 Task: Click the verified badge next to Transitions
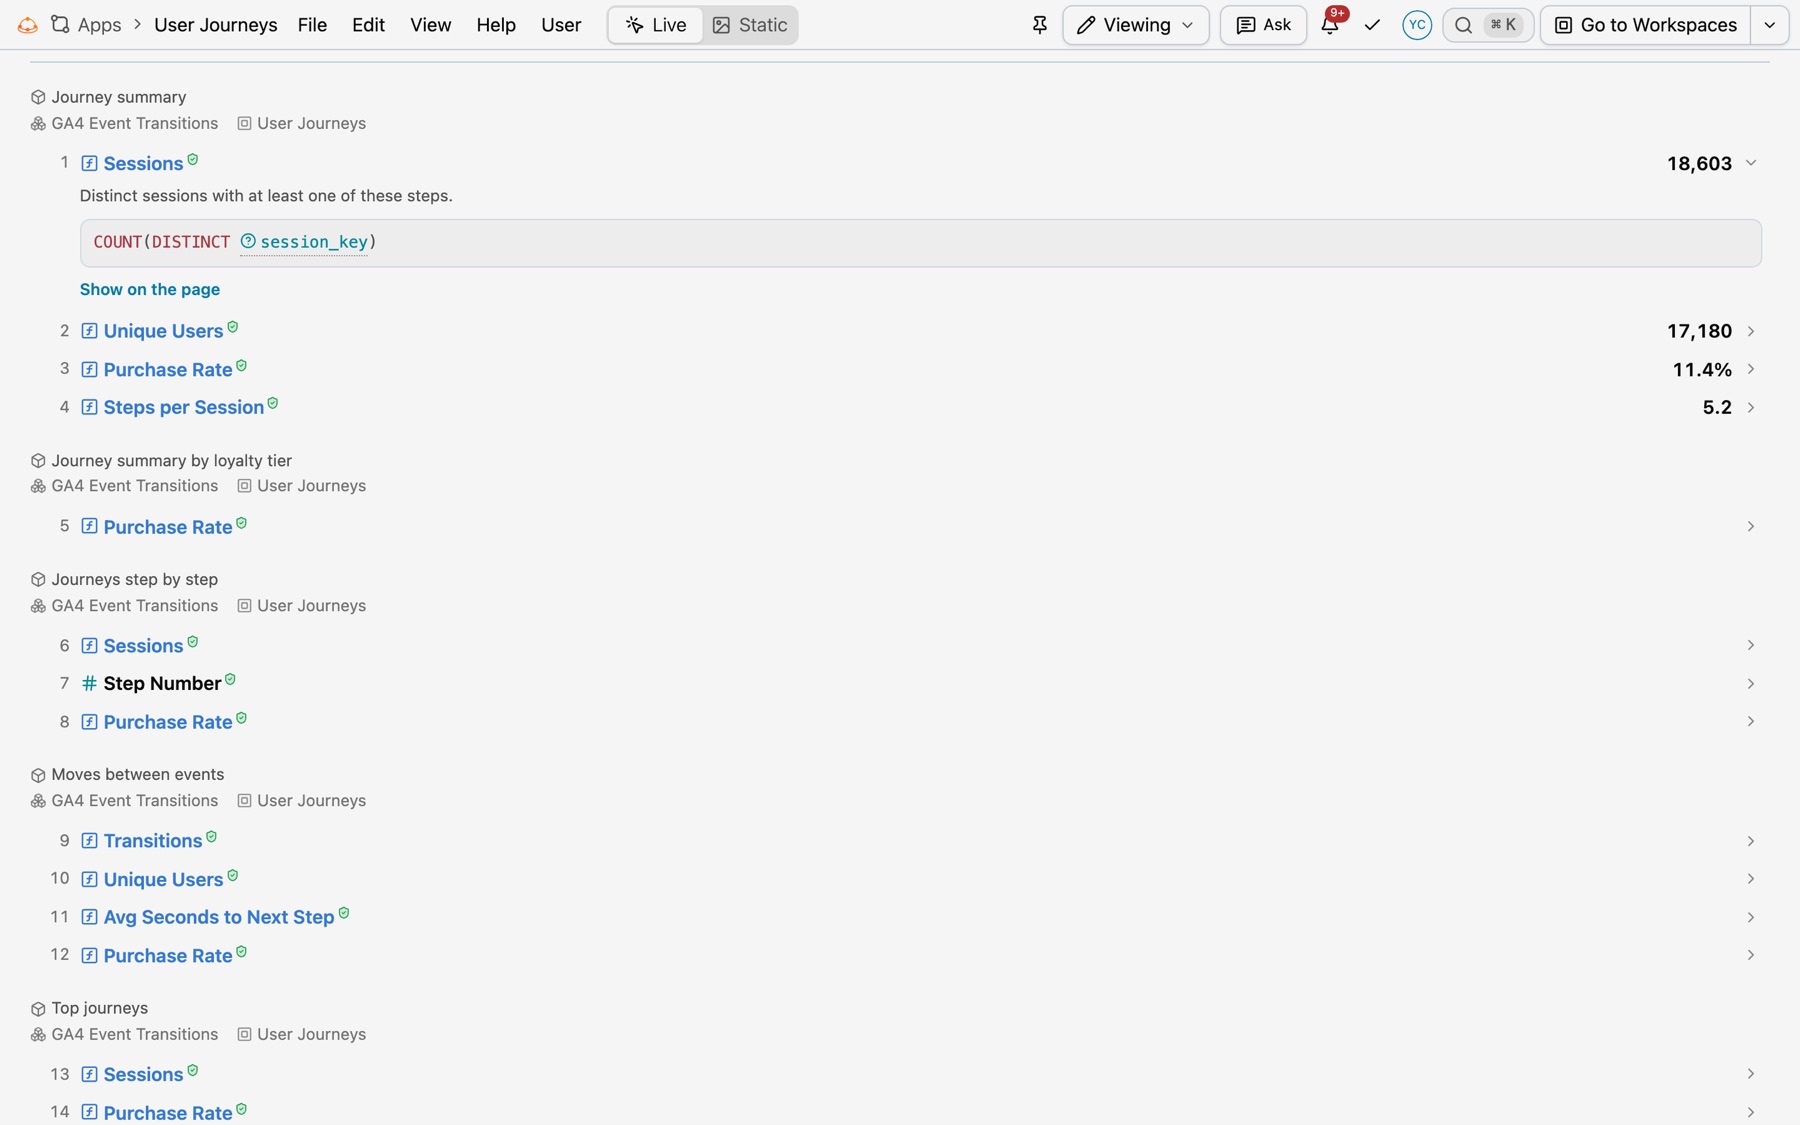pyautogui.click(x=211, y=837)
